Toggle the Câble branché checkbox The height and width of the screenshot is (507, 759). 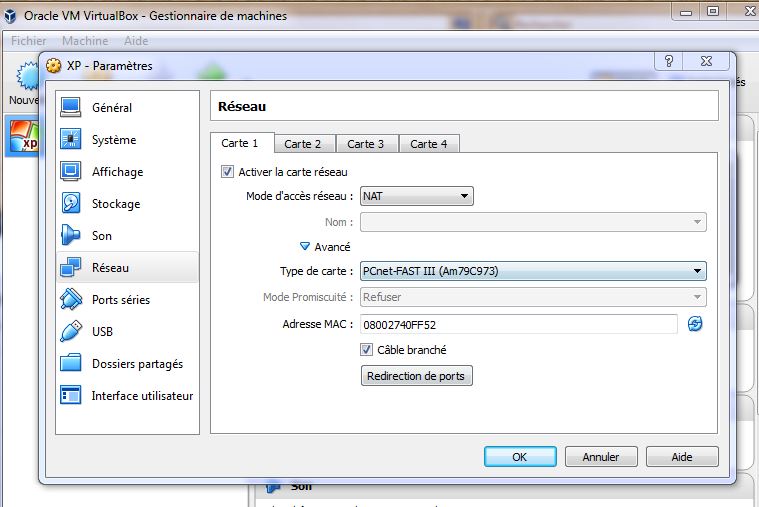point(366,350)
